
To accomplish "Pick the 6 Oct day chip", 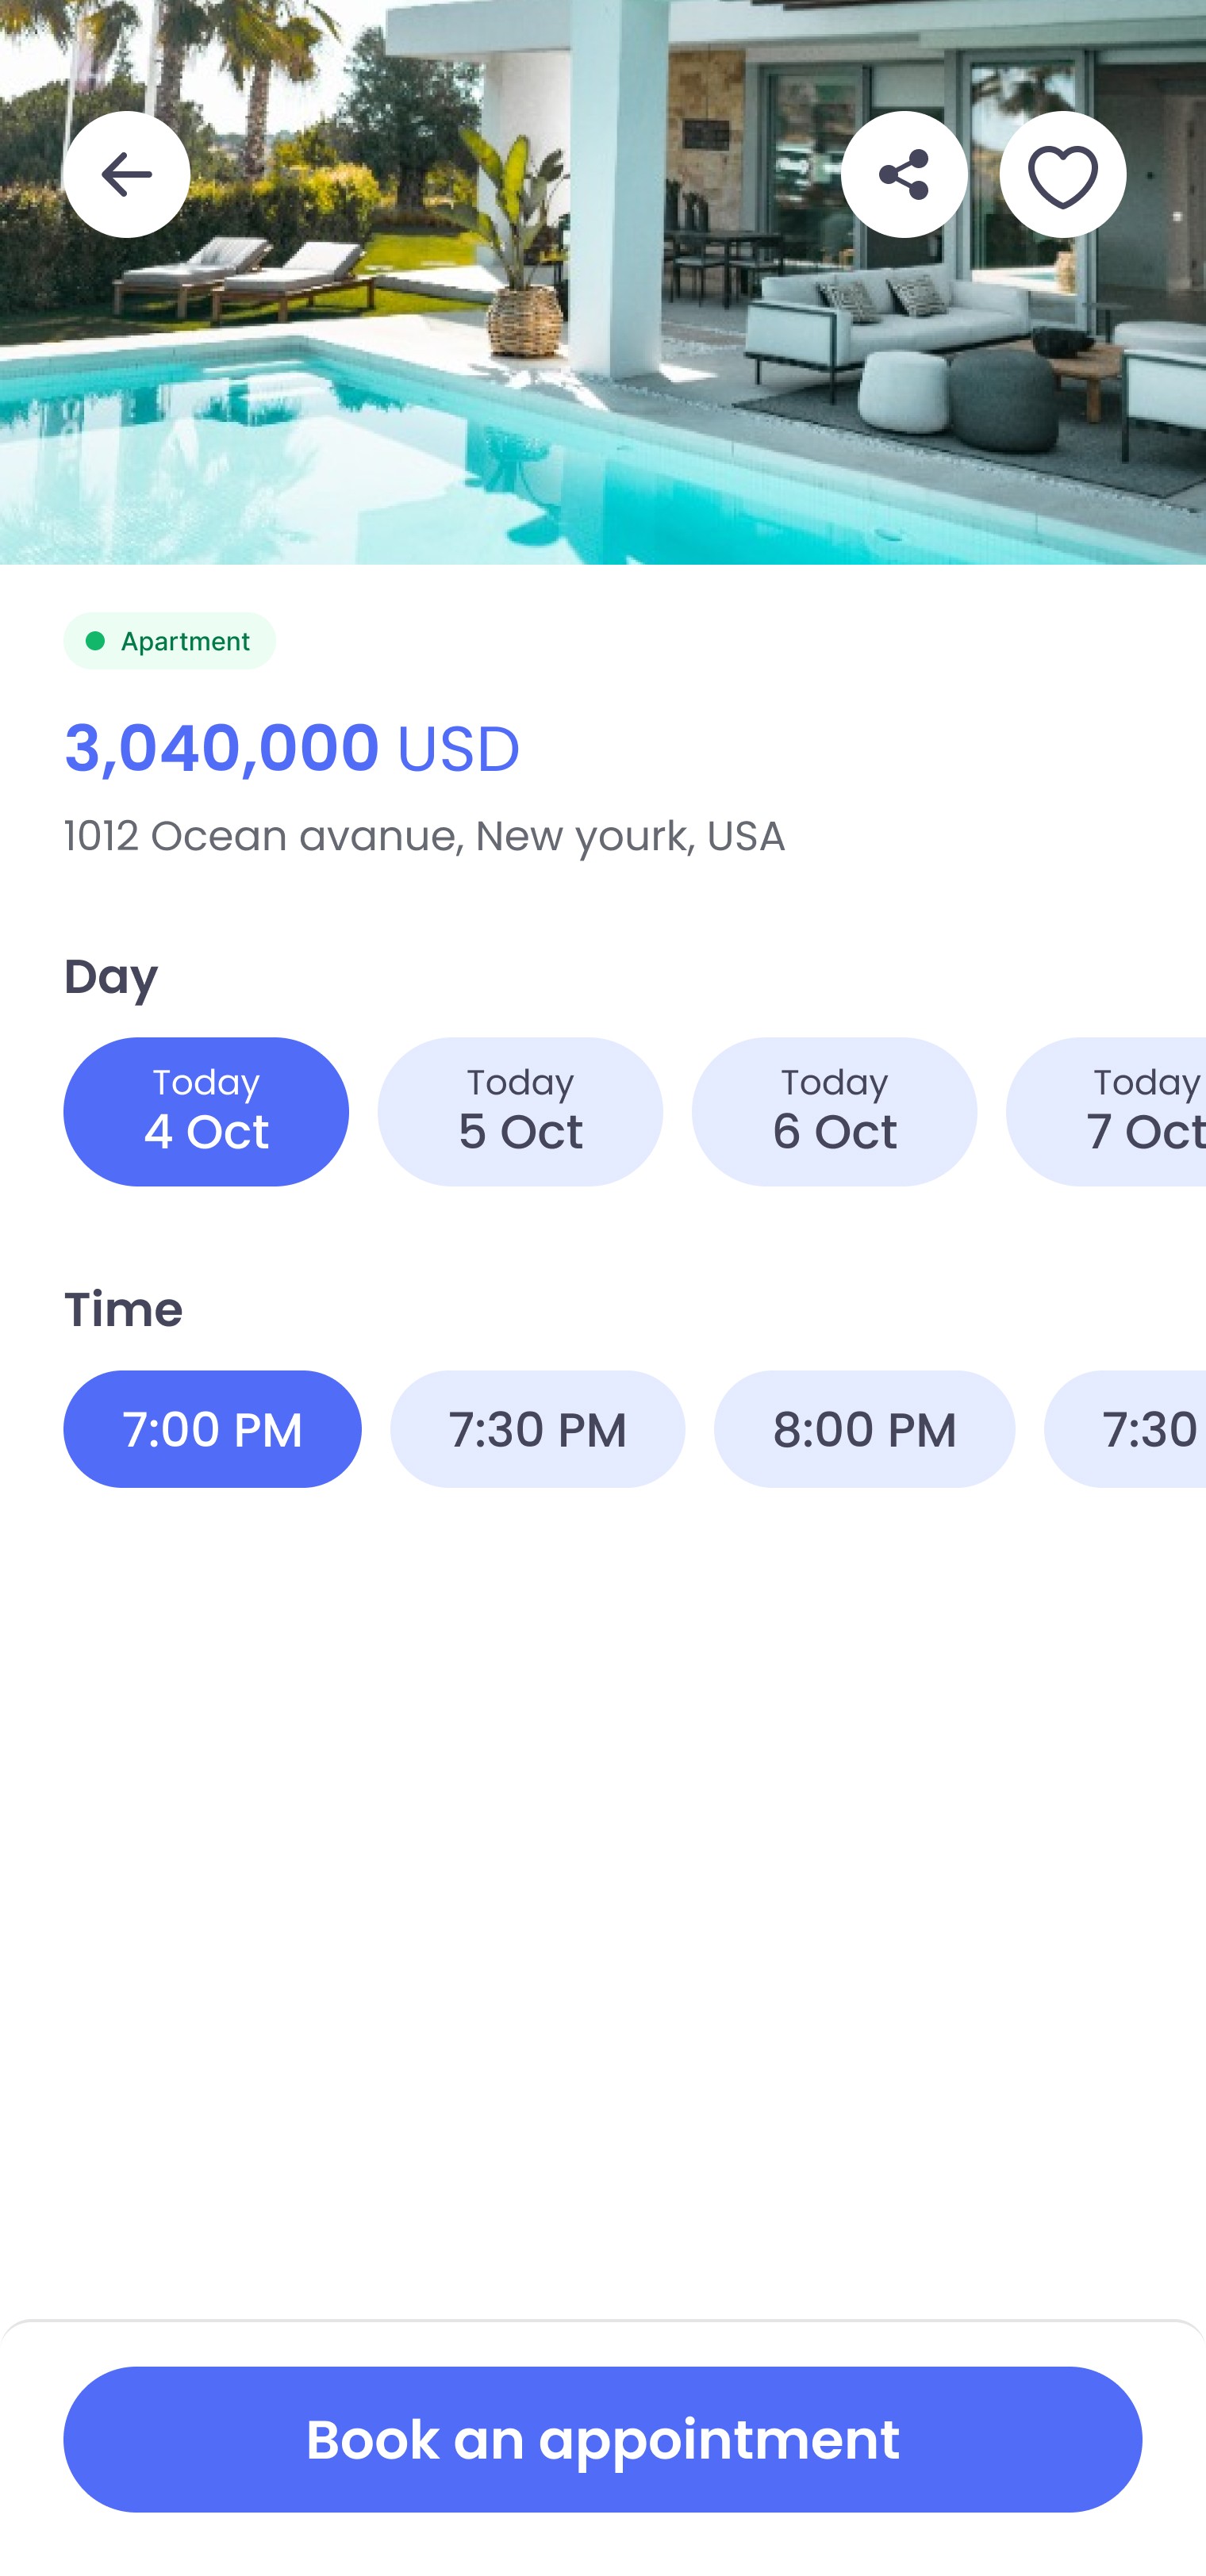I will 834,1111.
